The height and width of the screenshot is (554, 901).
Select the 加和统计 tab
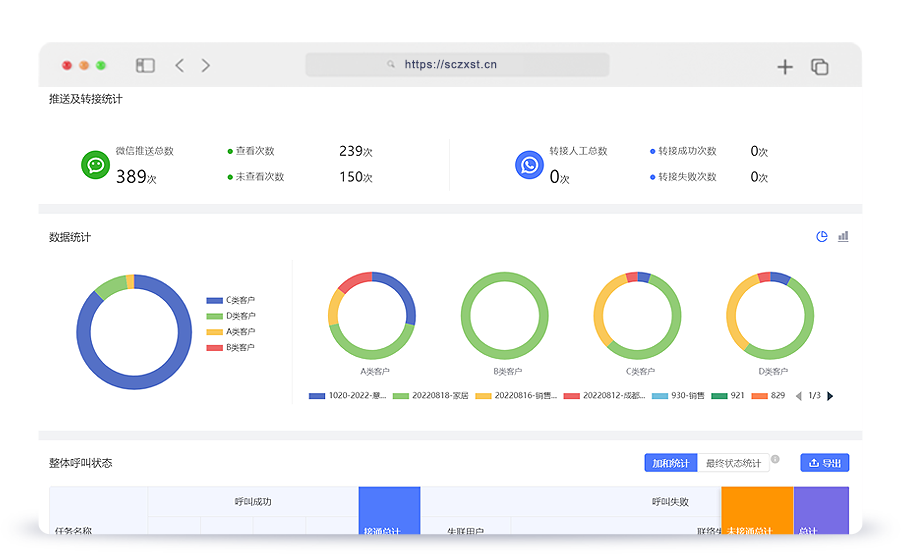pos(670,463)
